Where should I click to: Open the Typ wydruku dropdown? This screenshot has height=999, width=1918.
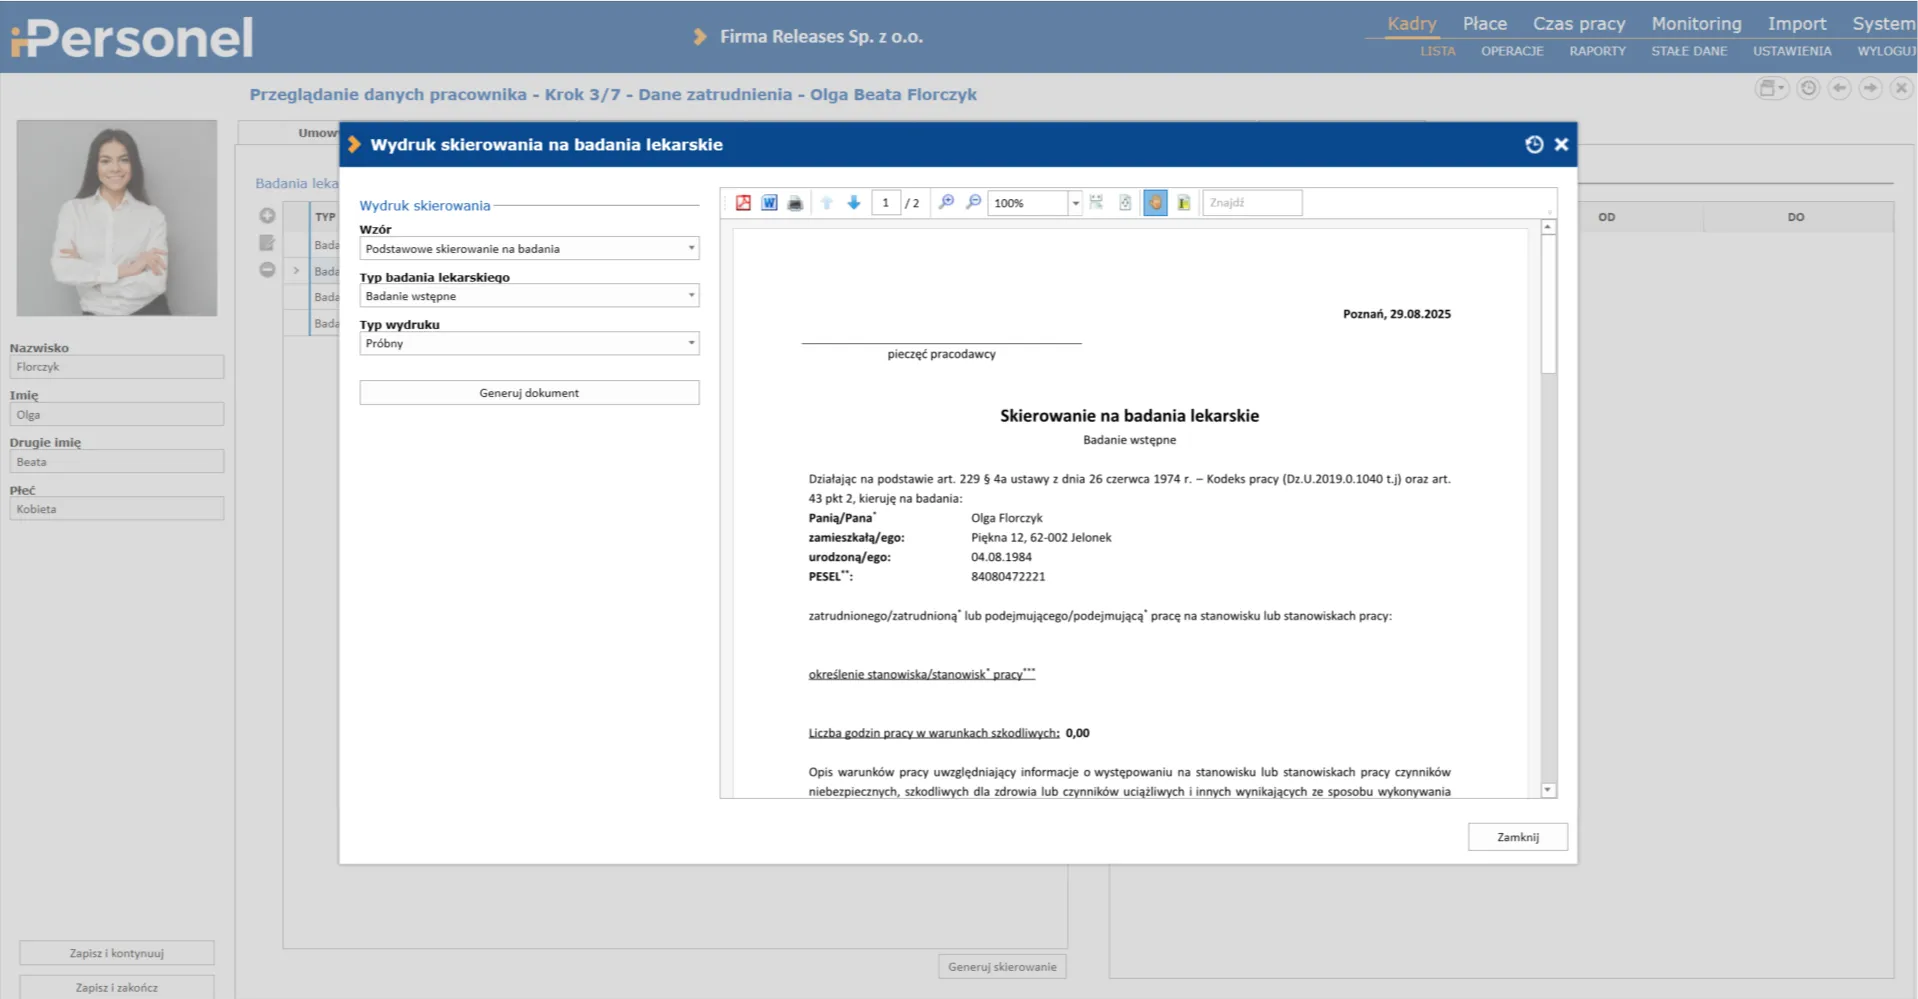click(x=690, y=344)
